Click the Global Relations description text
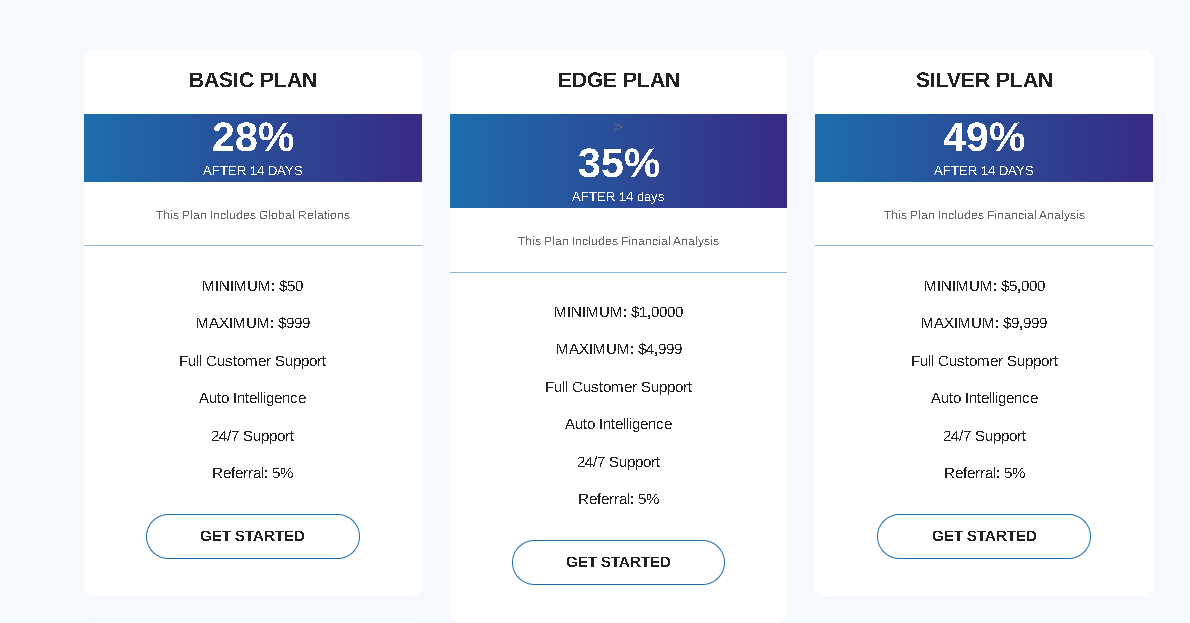The image size is (1190, 623). coord(252,215)
